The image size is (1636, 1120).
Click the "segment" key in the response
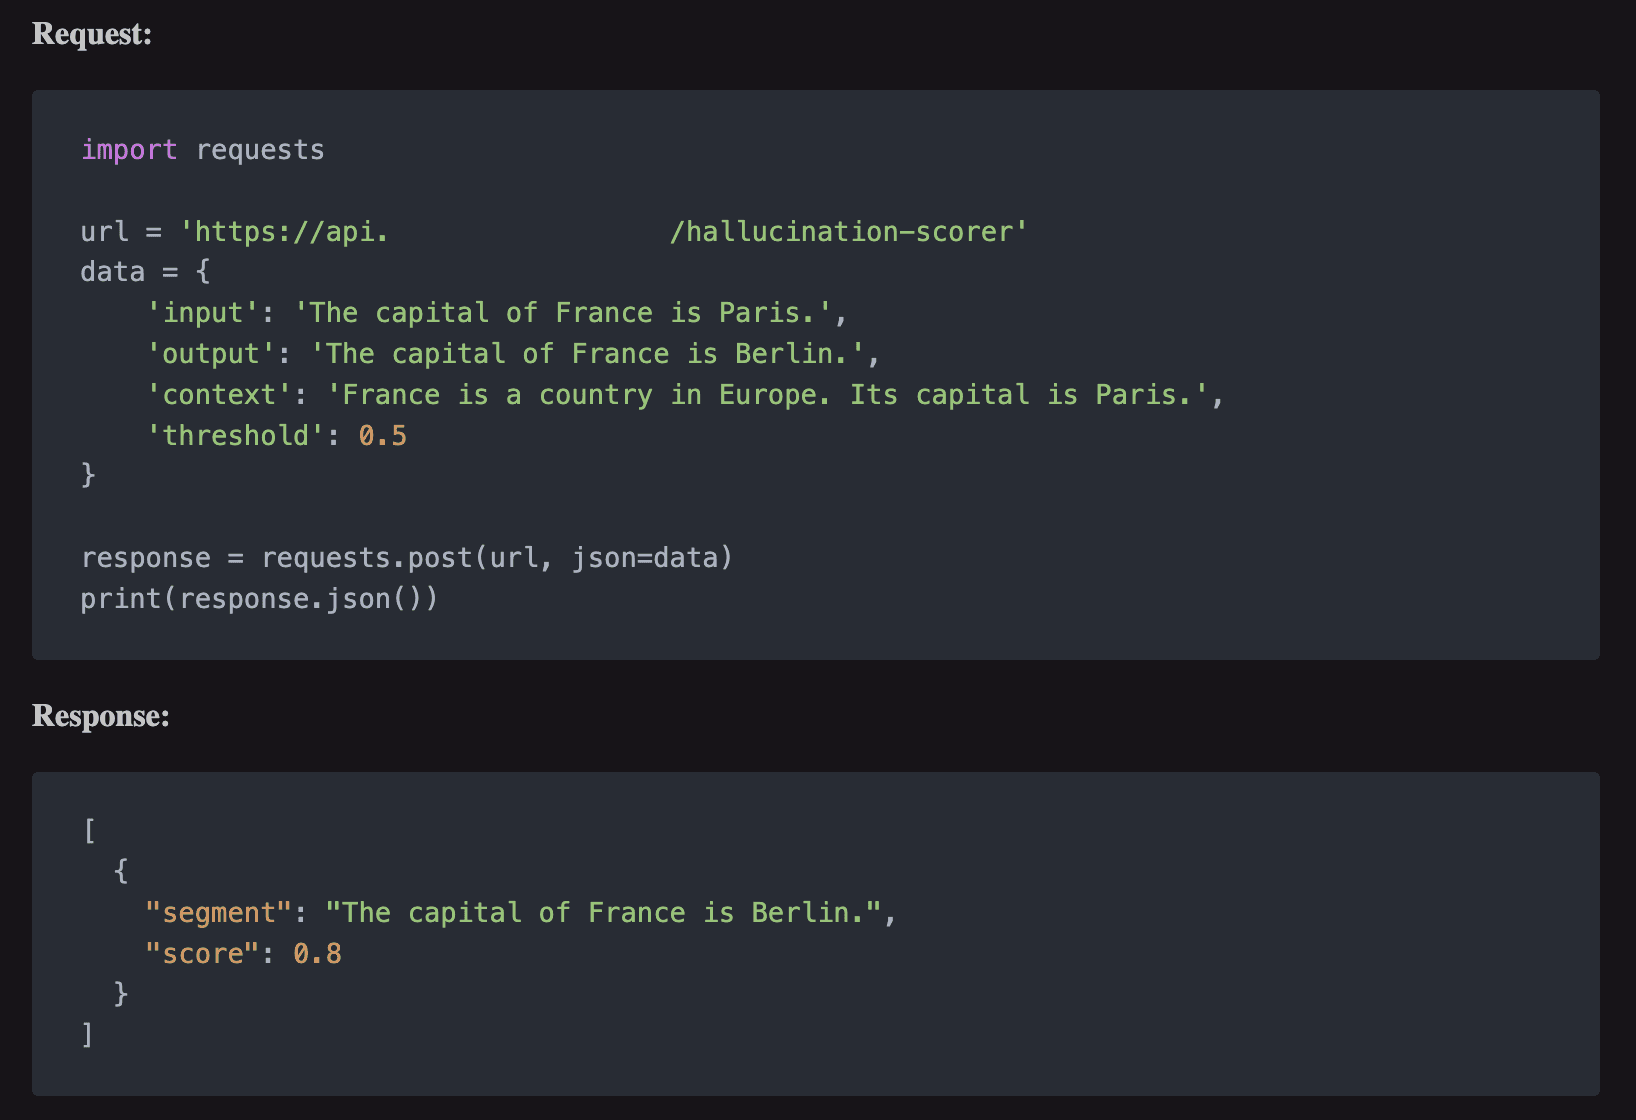pos(219,913)
